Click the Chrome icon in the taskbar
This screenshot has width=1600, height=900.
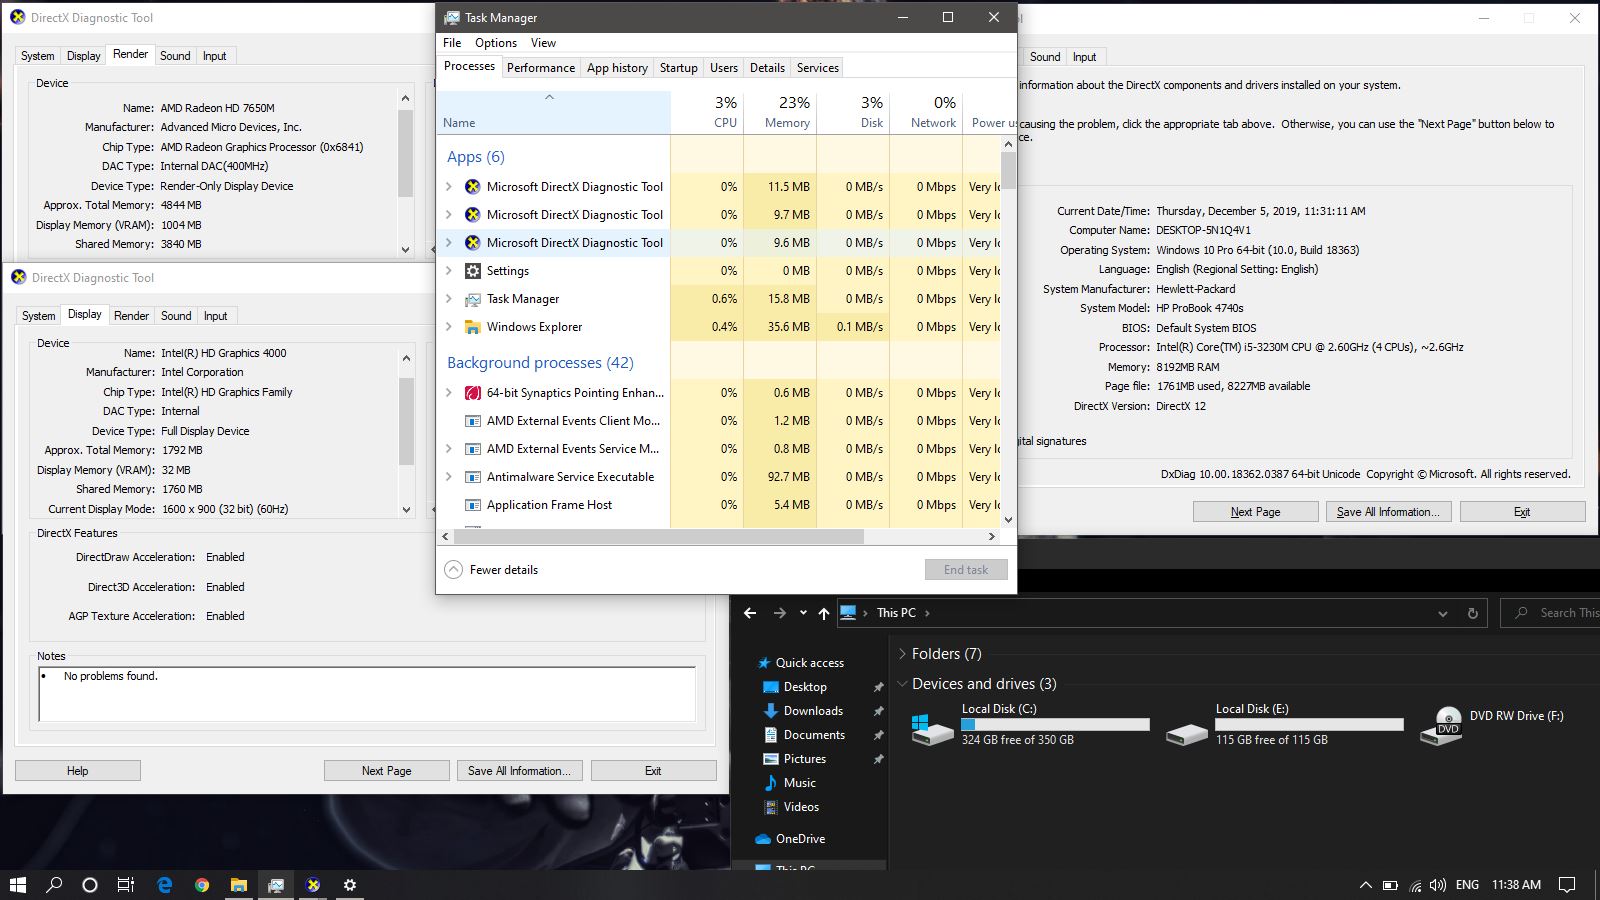pos(202,885)
